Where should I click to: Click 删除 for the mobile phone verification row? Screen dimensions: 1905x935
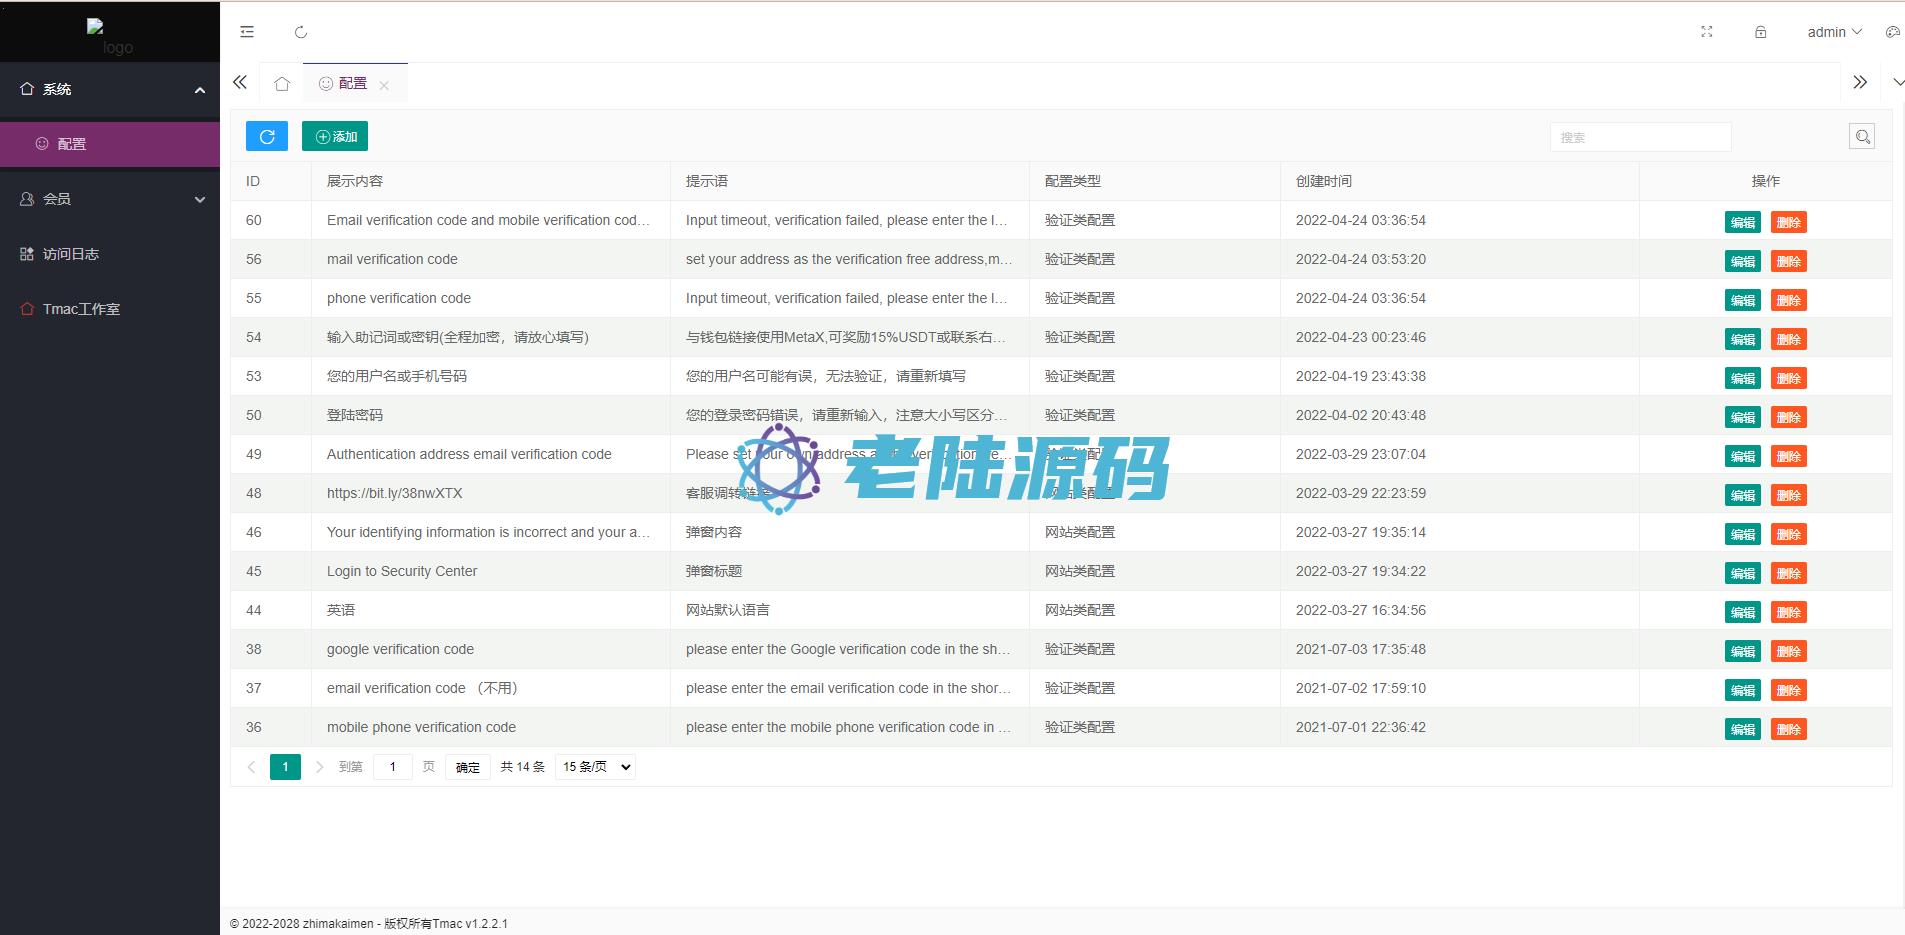[x=1788, y=729]
